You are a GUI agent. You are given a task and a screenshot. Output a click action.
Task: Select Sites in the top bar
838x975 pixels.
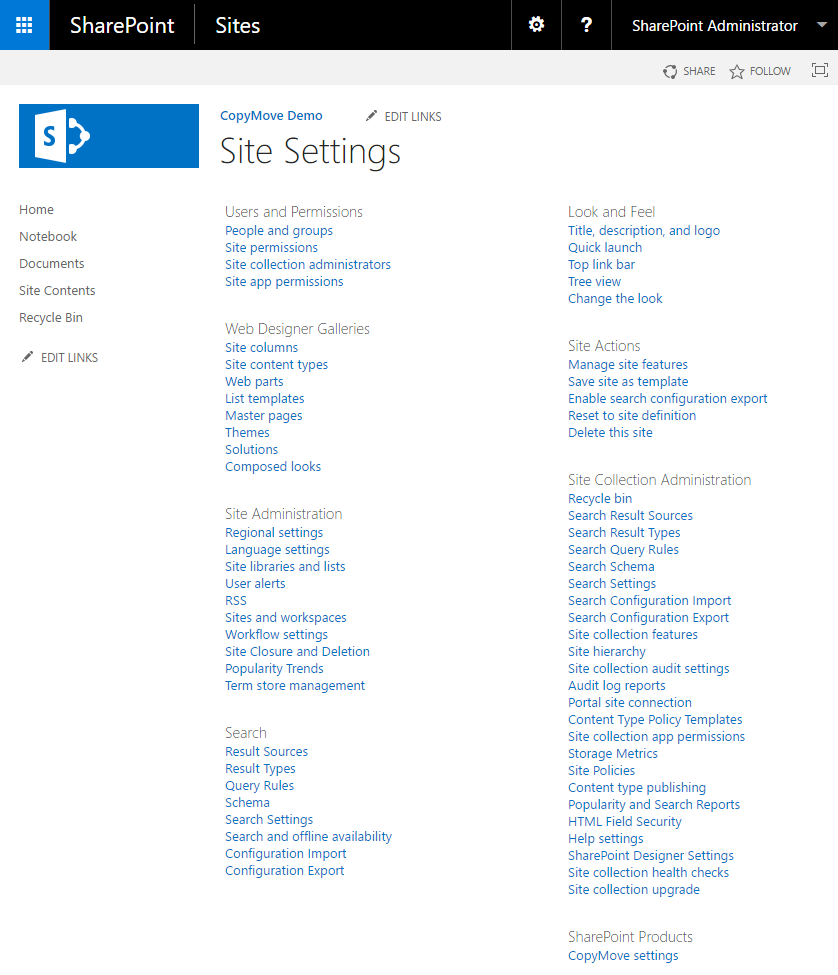(x=237, y=25)
